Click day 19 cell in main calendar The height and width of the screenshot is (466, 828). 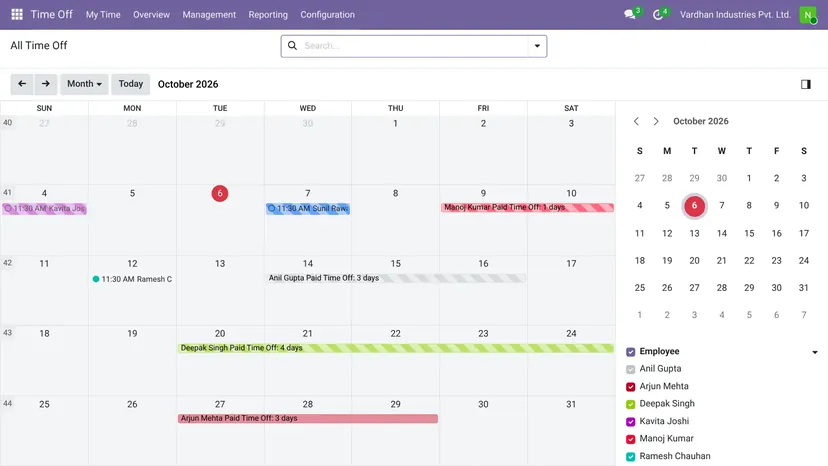coord(132,360)
